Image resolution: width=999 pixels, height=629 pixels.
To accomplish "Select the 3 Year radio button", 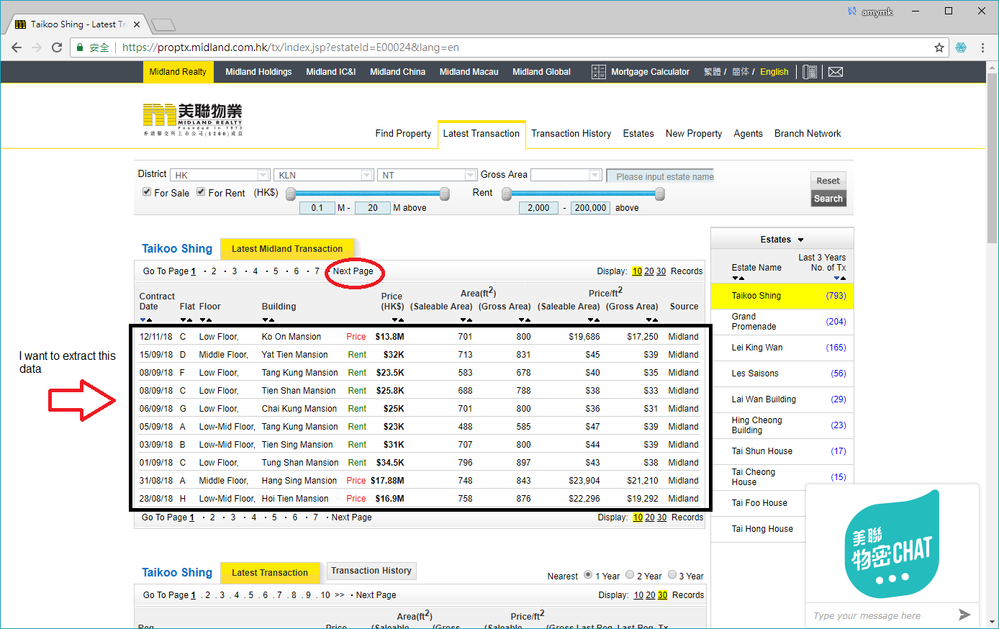I will [x=672, y=575].
